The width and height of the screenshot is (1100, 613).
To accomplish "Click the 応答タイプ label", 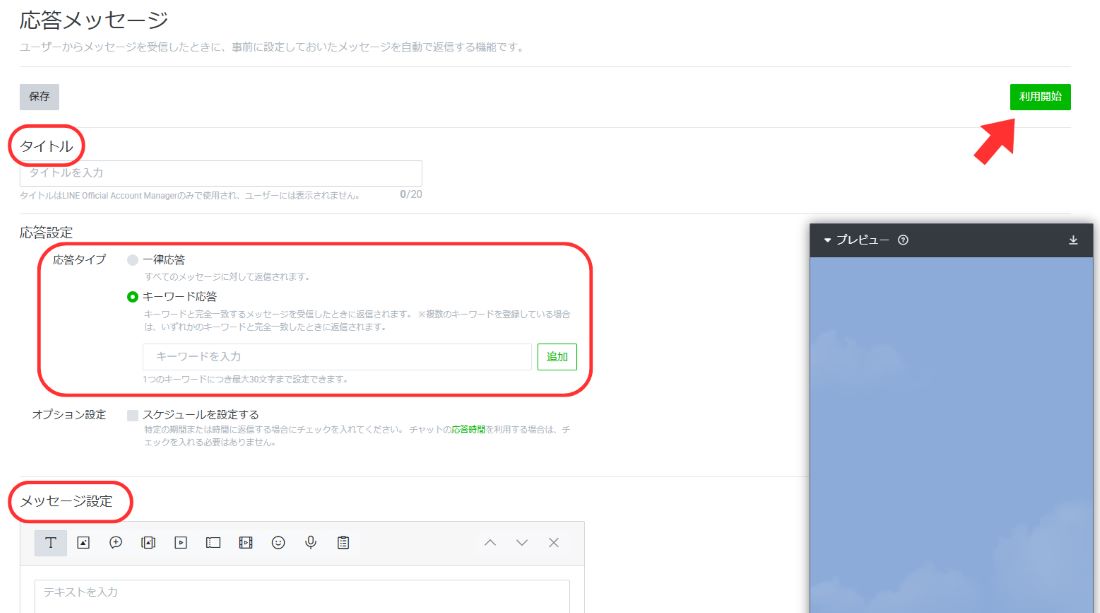I will pos(79,260).
